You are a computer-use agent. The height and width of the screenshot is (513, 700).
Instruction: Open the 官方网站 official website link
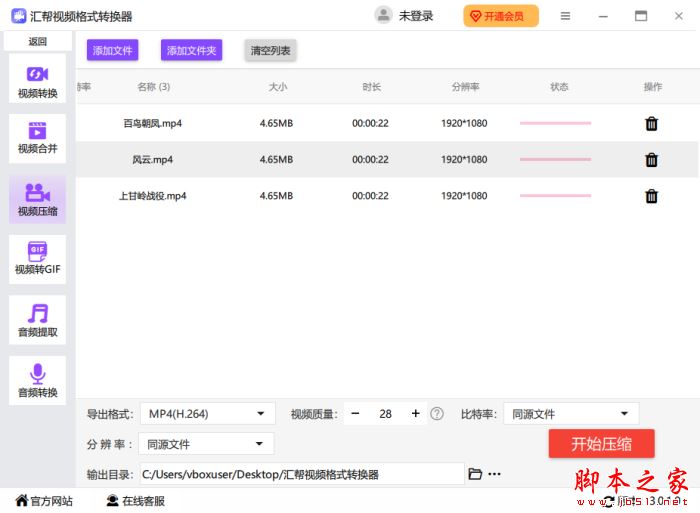click(x=44, y=501)
